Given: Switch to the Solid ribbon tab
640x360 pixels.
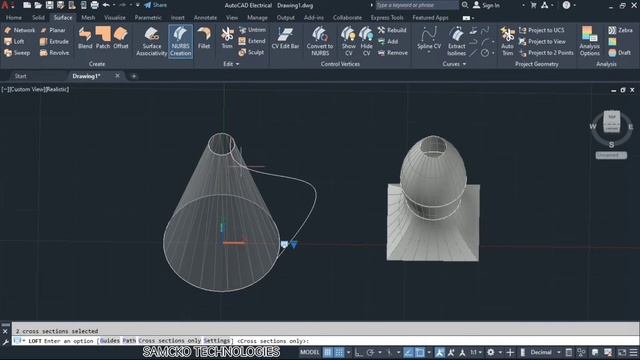Looking at the screenshot, I should pyautogui.click(x=38, y=18).
